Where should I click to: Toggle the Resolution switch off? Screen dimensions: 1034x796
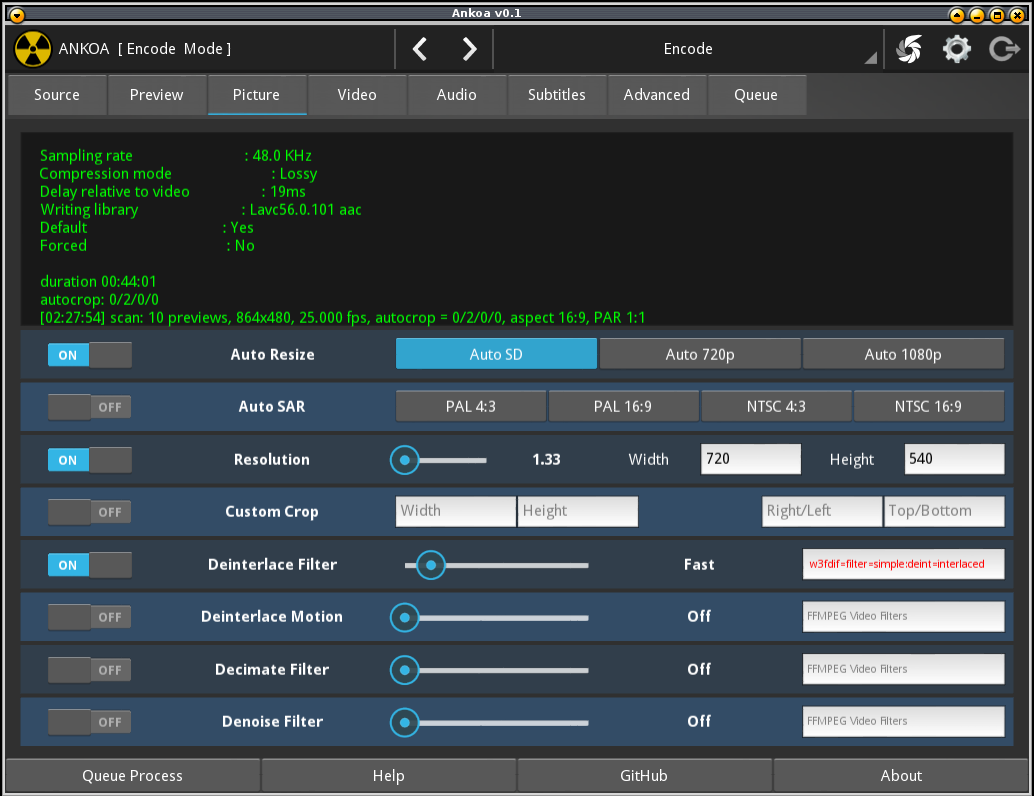(90, 460)
